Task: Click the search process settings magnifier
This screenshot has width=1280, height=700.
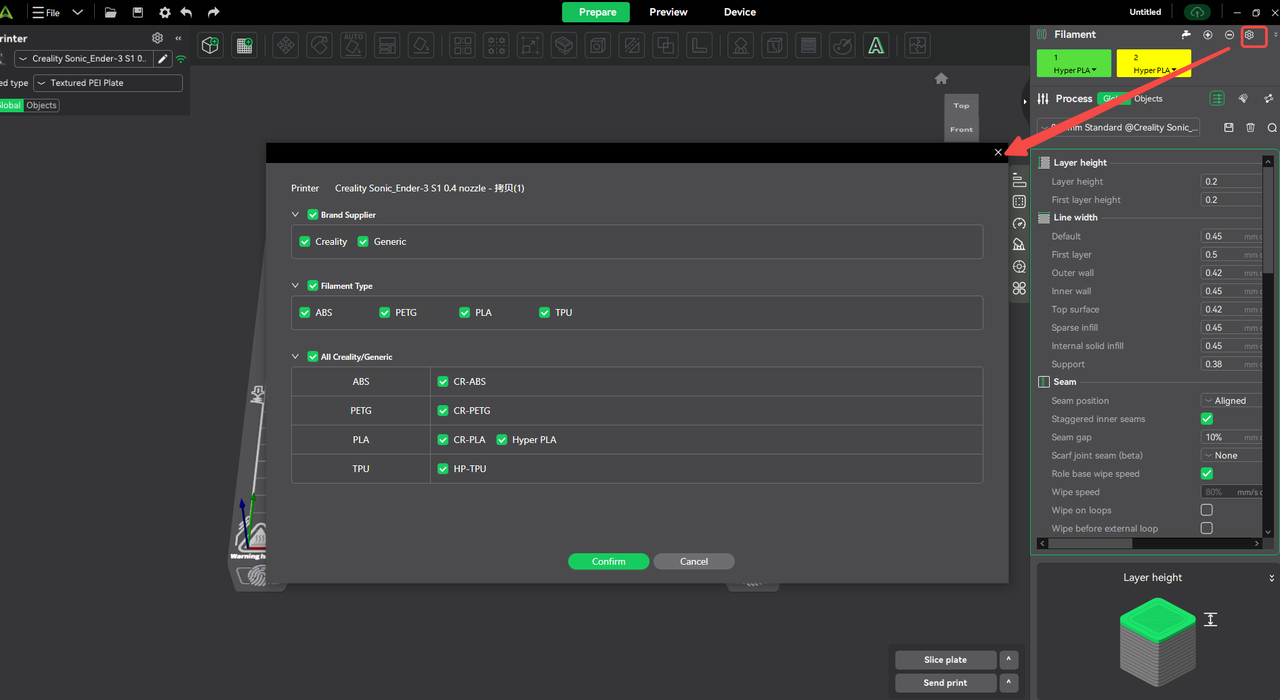Action: click(x=1272, y=128)
